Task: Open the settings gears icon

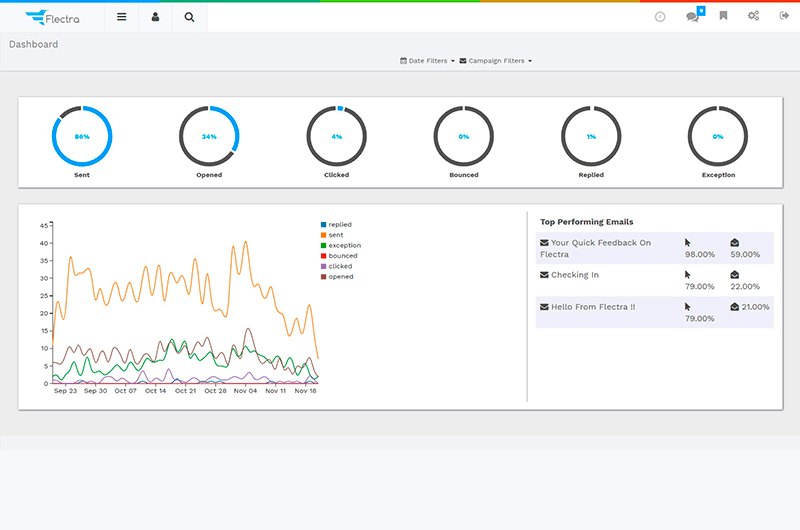Action: [x=754, y=17]
